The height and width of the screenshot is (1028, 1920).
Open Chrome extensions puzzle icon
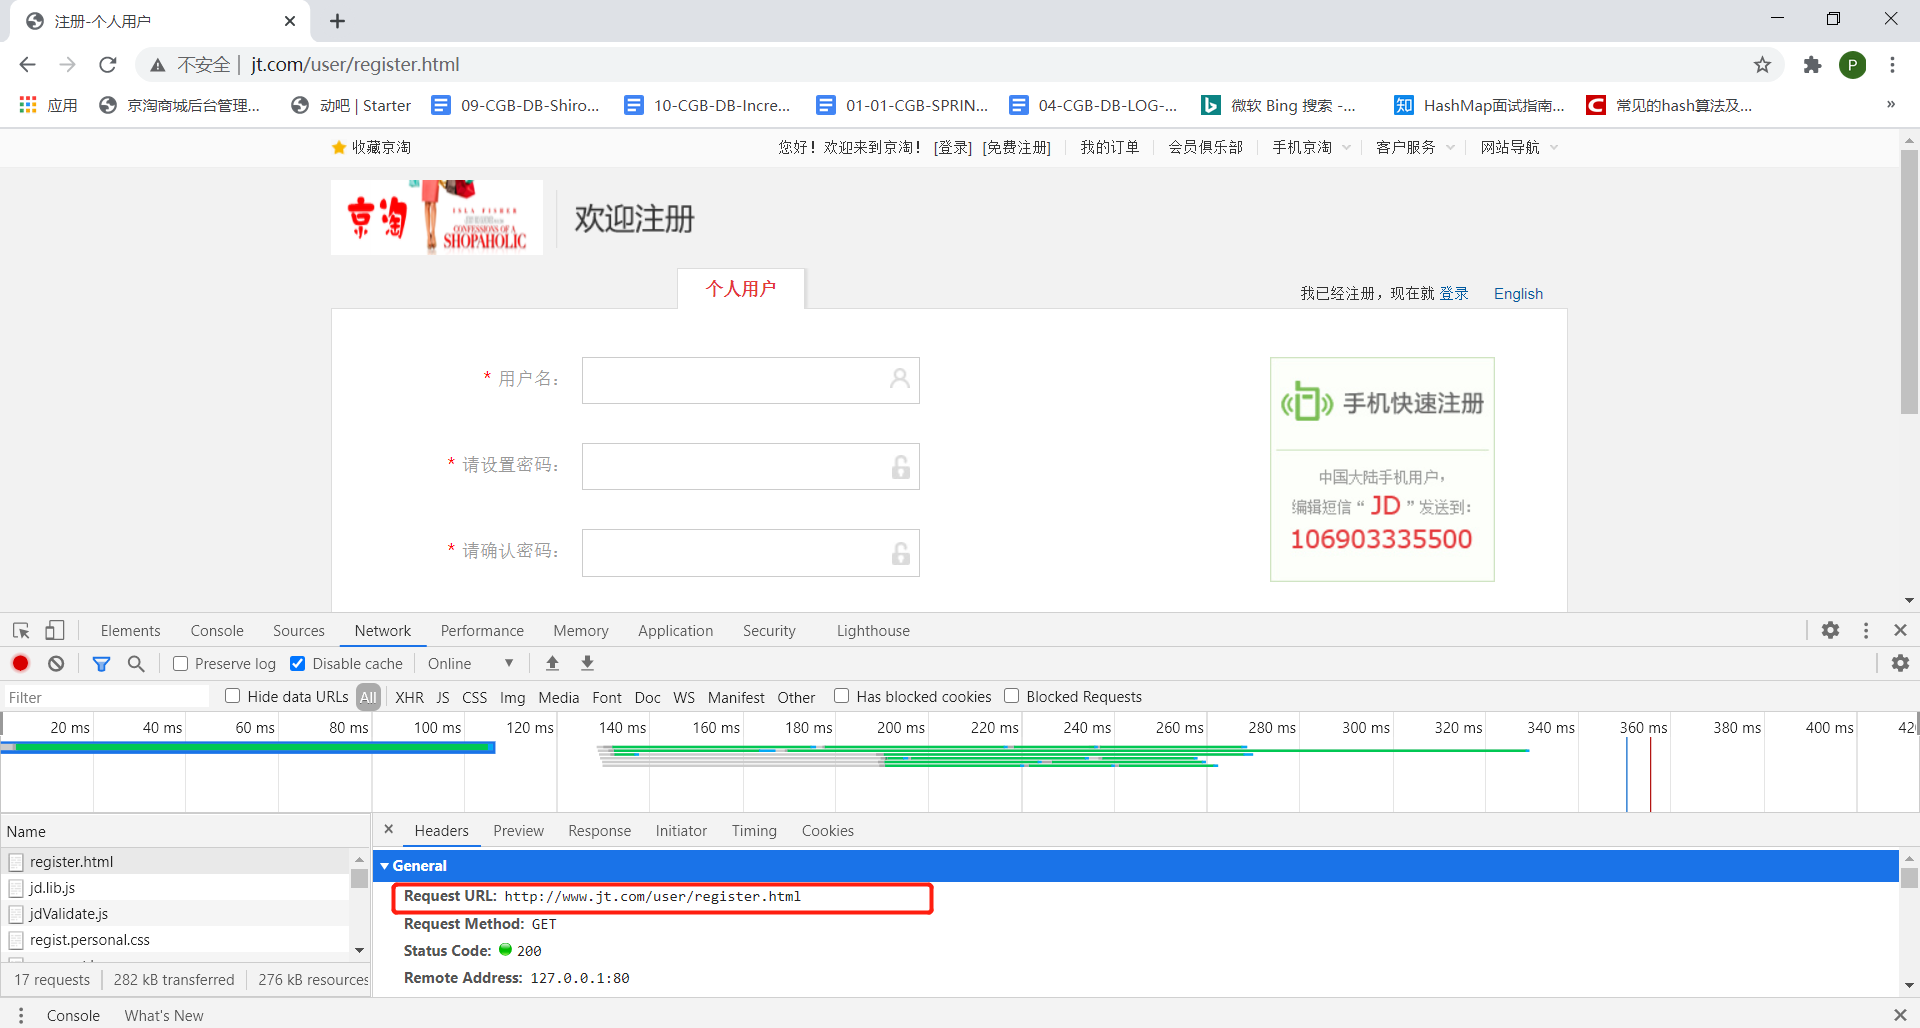coord(1812,64)
